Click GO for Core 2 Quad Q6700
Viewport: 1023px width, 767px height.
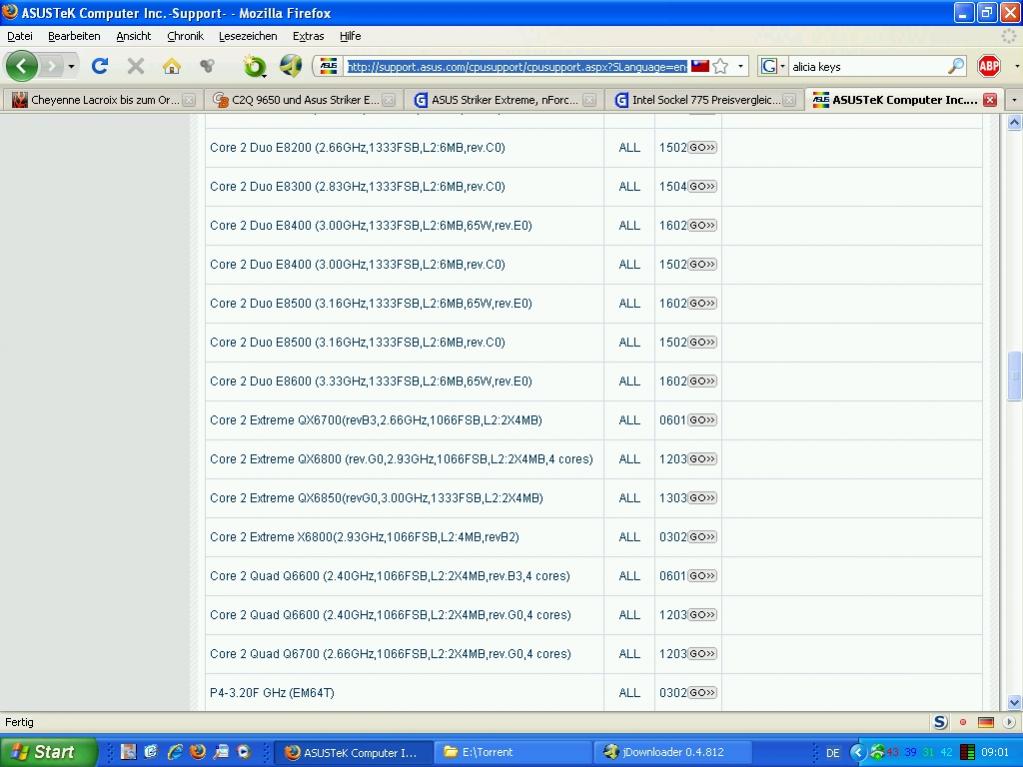[702, 654]
